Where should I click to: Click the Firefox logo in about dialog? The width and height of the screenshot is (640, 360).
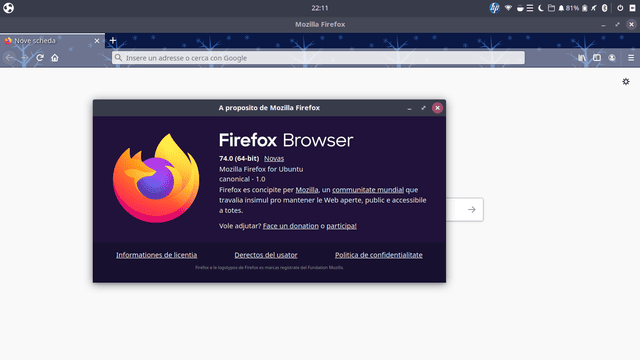[x=156, y=178]
